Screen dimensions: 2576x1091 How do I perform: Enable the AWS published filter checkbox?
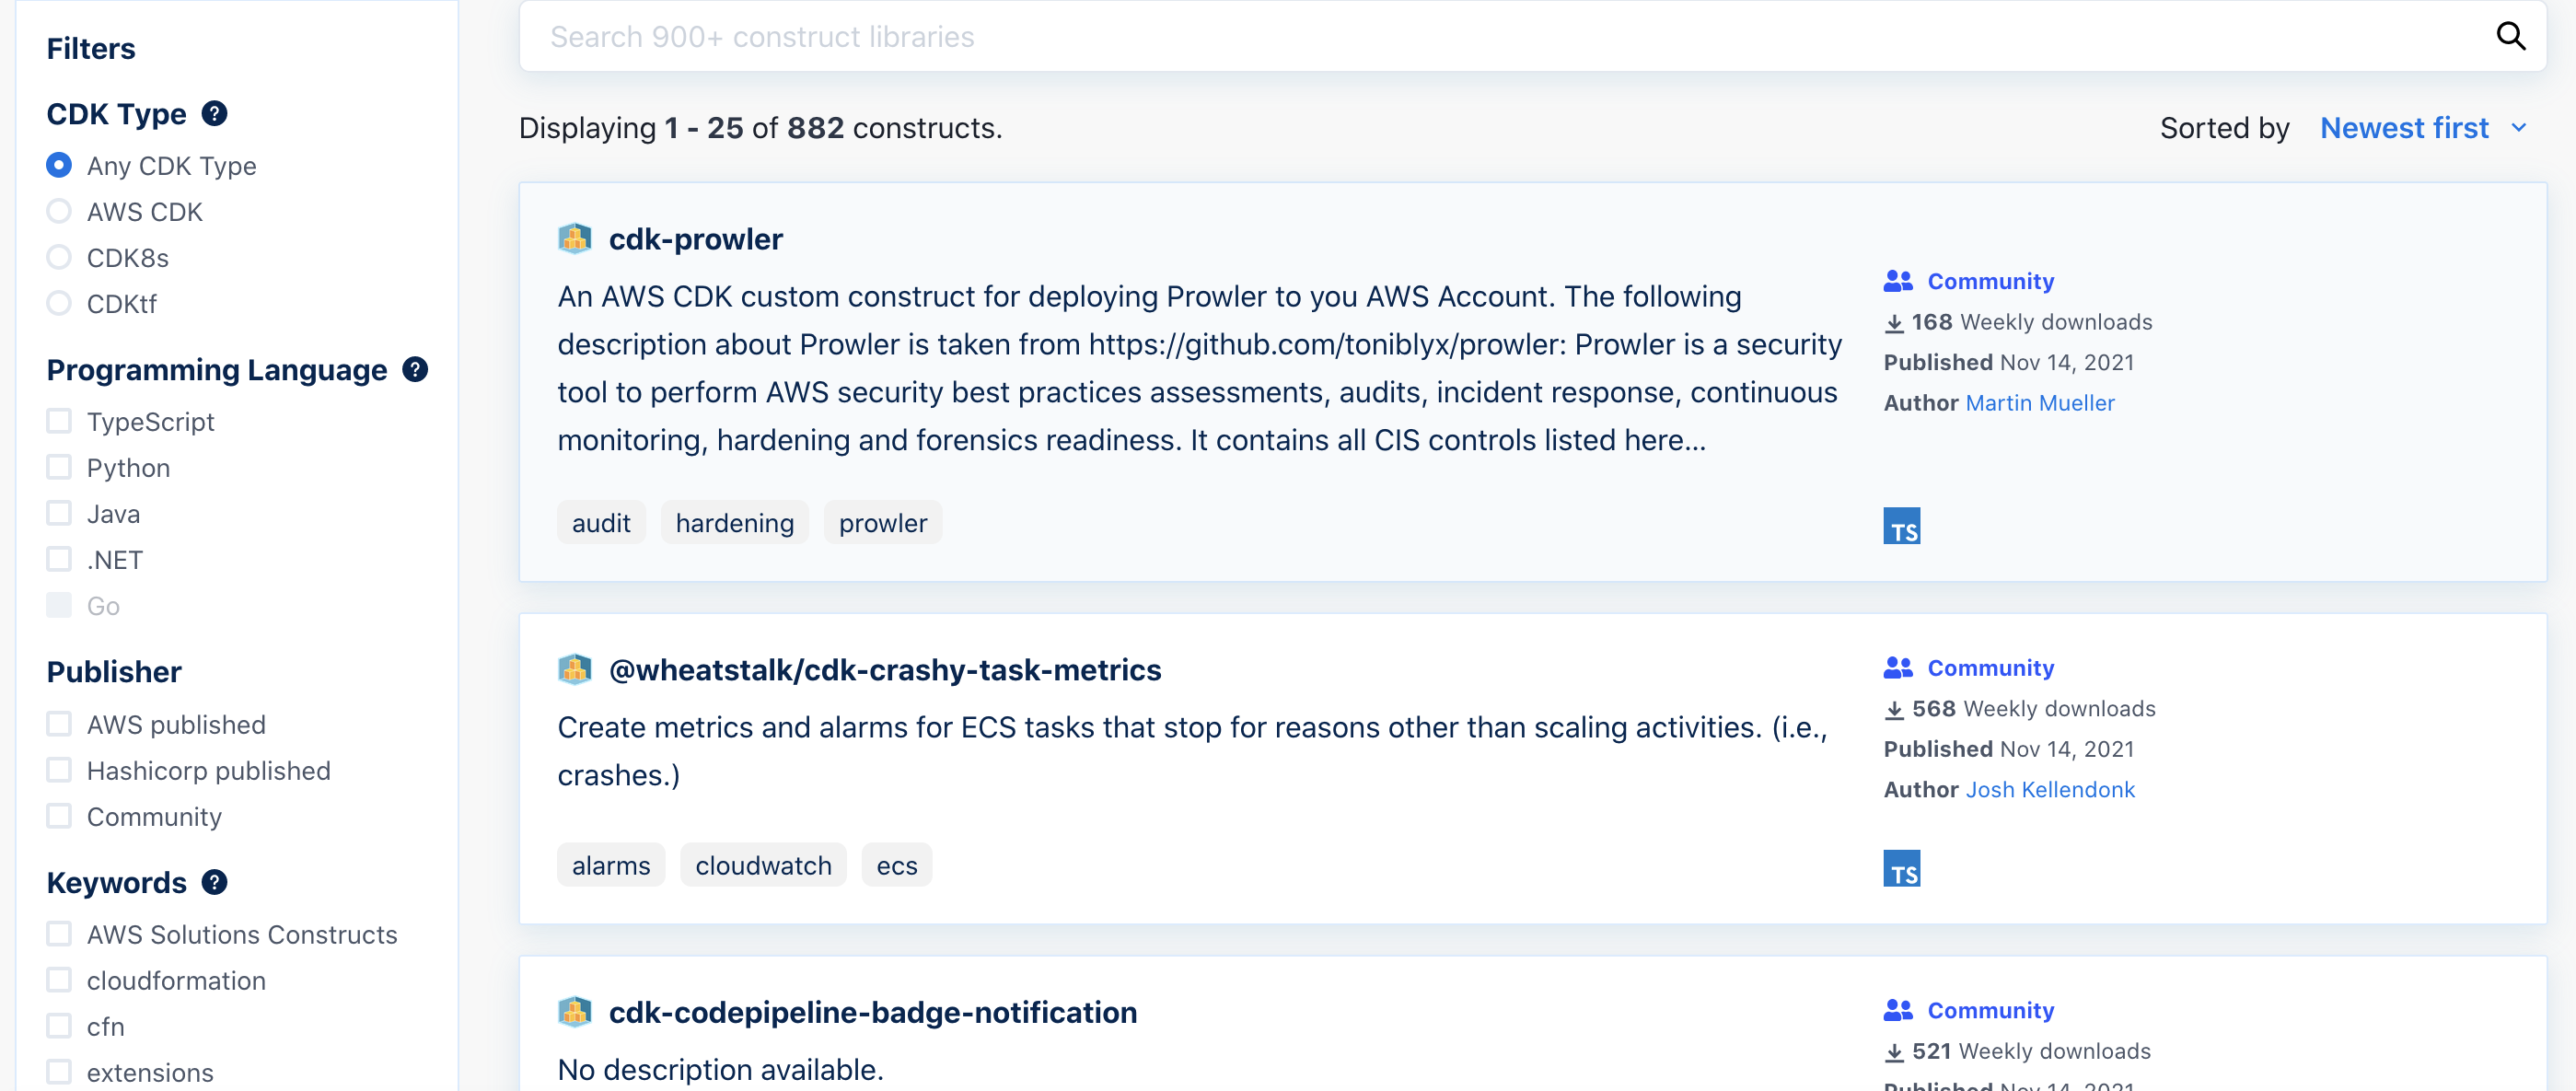(x=59, y=724)
